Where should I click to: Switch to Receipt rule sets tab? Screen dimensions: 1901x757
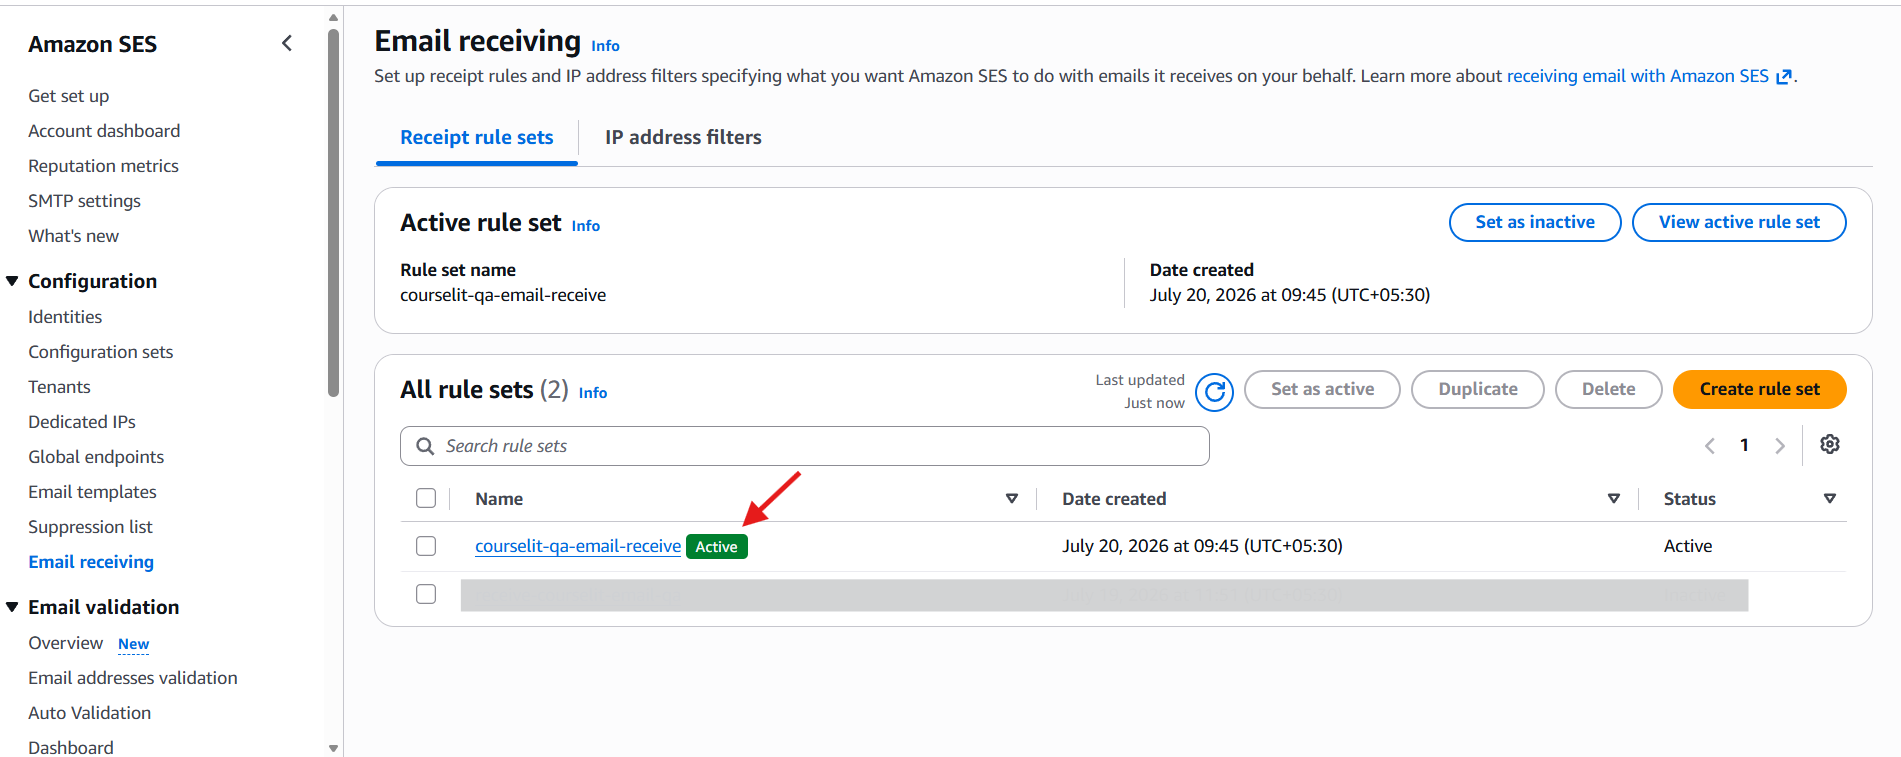pyautogui.click(x=476, y=137)
